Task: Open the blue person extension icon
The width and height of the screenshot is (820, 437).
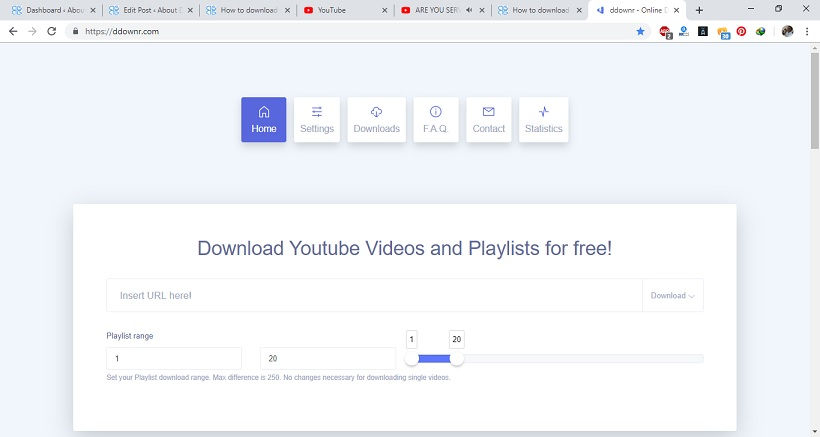Action: (x=684, y=31)
